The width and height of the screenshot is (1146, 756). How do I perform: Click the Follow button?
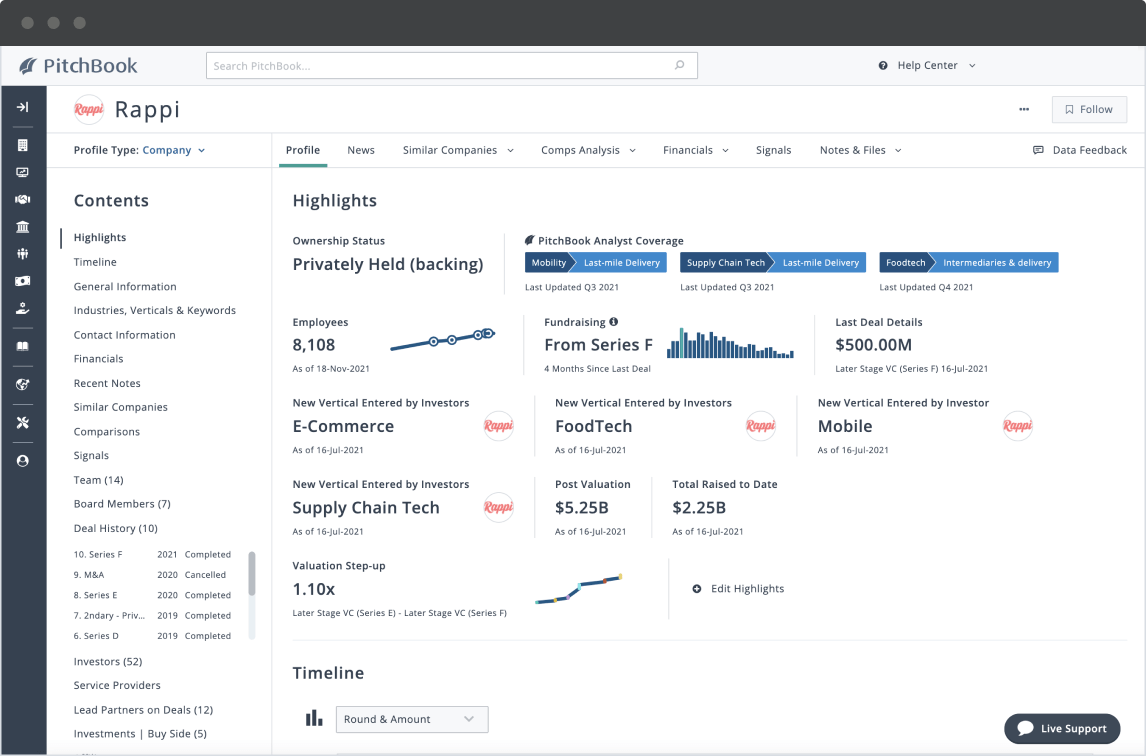click(x=1089, y=110)
